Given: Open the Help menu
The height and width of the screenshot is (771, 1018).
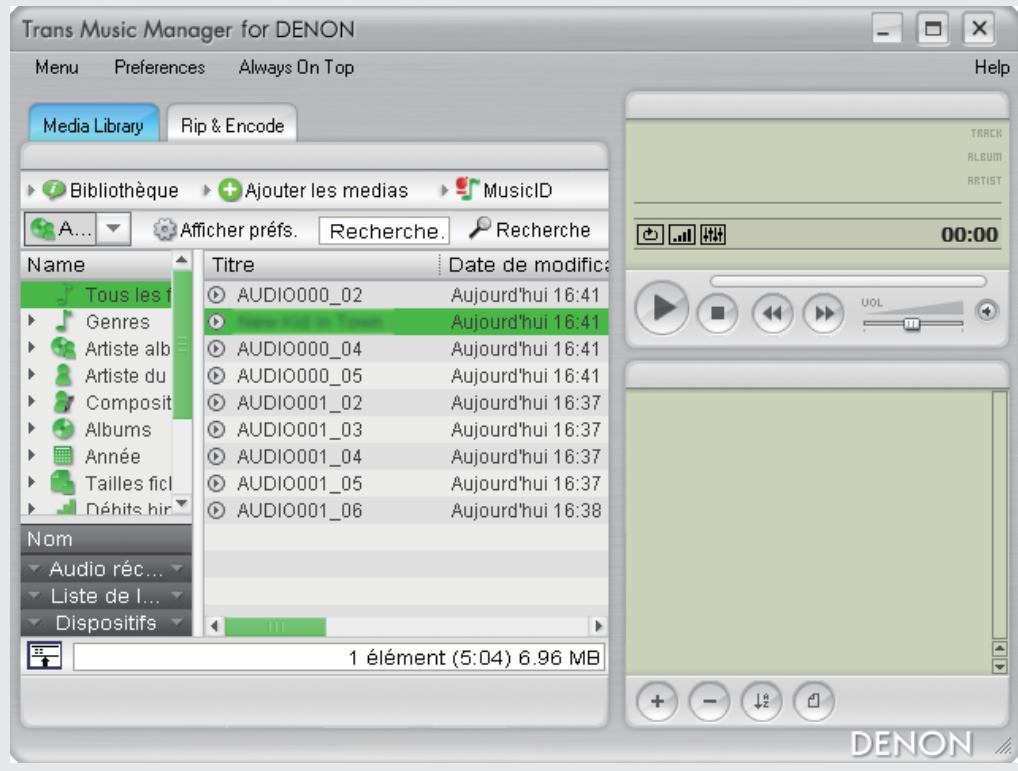Looking at the screenshot, I should click(x=991, y=67).
